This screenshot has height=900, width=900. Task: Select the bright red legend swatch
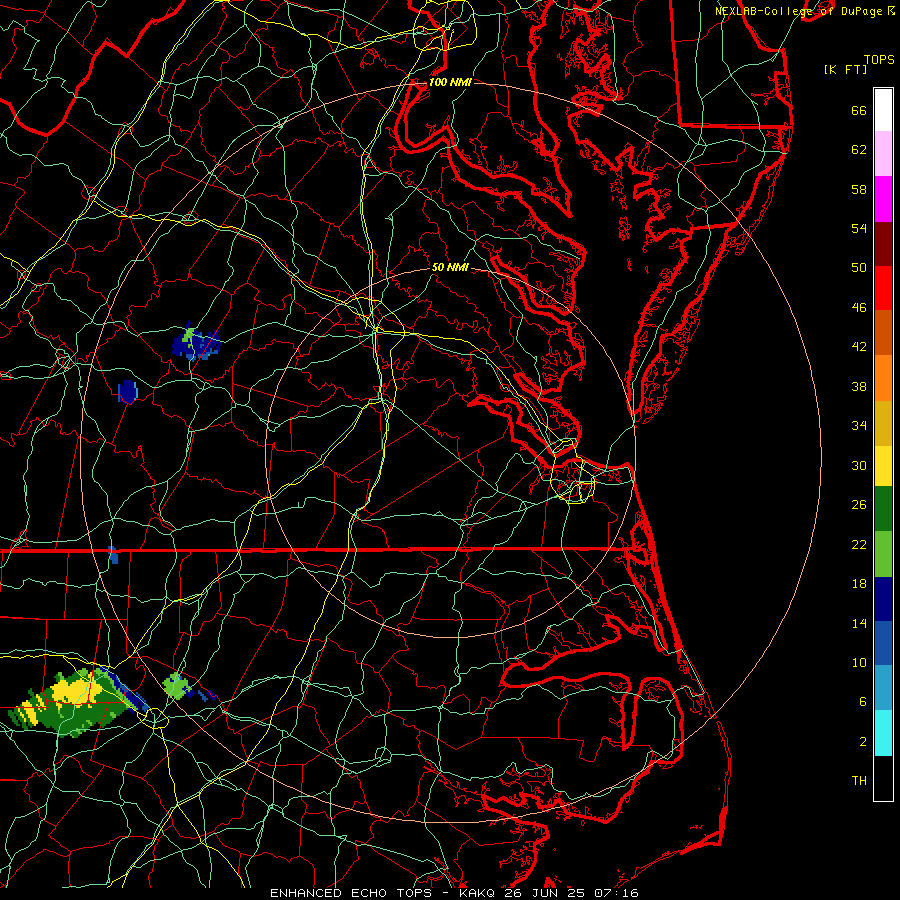(883, 288)
